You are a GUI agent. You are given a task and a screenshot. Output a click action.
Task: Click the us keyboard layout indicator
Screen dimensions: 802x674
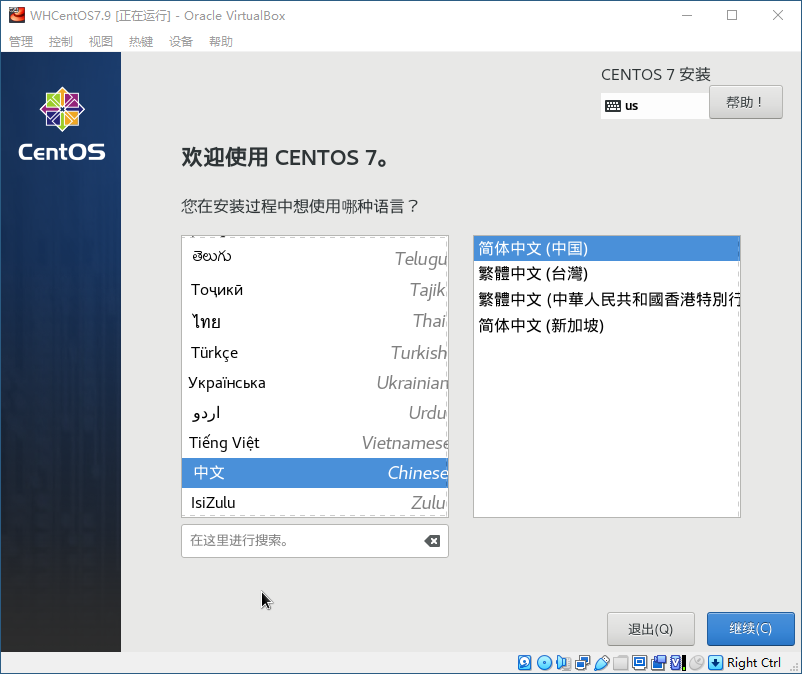pyautogui.click(x=655, y=106)
